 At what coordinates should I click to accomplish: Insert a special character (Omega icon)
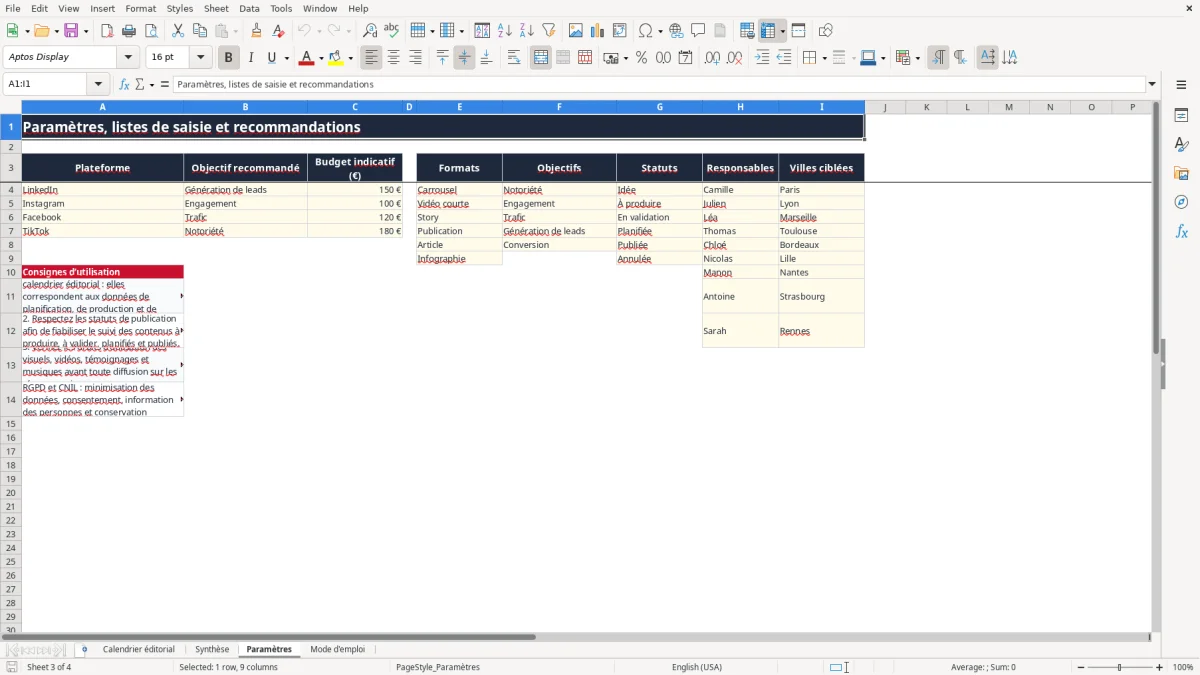[x=645, y=31]
